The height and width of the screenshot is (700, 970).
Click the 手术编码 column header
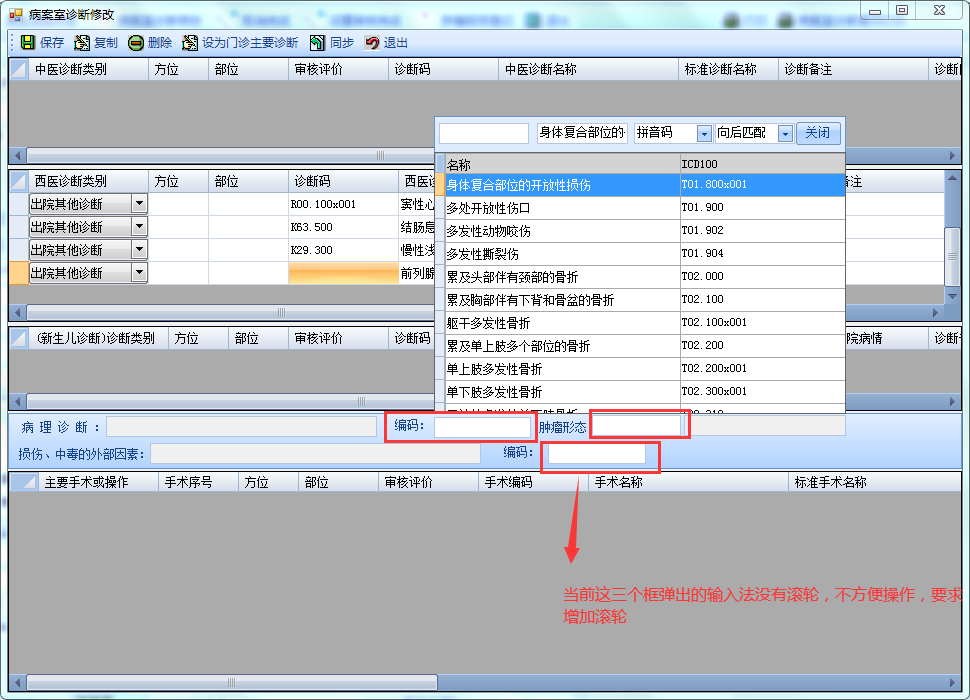coord(533,482)
